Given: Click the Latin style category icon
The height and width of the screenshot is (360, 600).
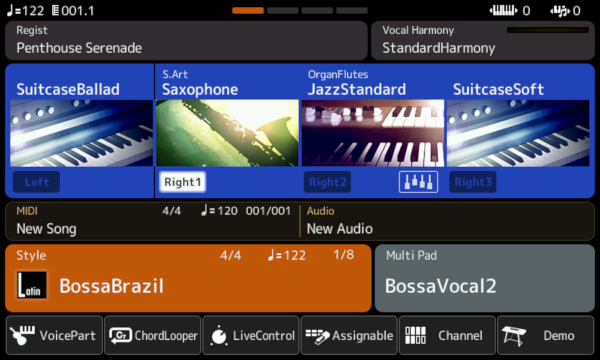Looking at the screenshot, I should point(32,285).
